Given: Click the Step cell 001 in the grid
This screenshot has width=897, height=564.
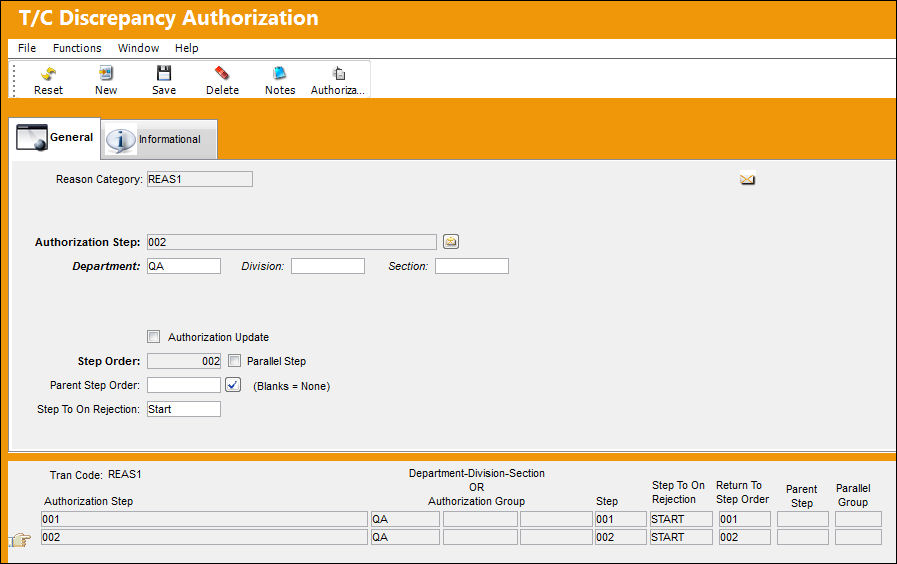Looking at the screenshot, I should (621, 519).
